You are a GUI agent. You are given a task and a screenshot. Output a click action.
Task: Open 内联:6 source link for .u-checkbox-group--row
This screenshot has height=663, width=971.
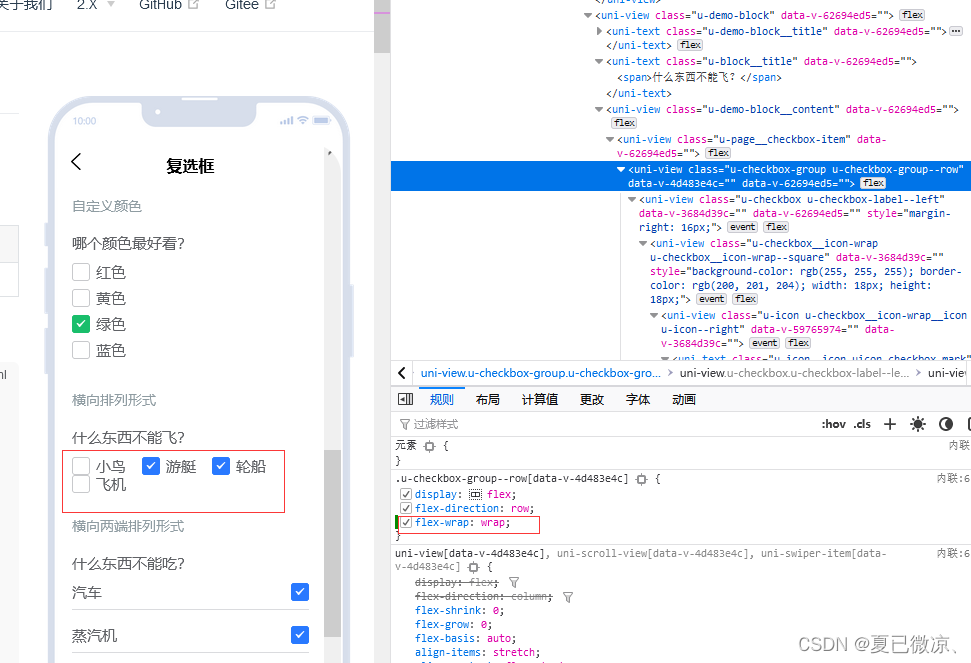pyautogui.click(x=954, y=479)
